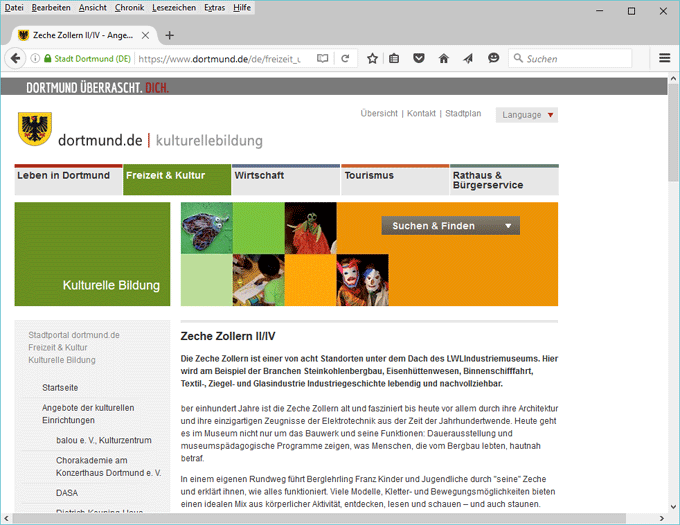Click the vertical scrollbar up arrow

pyautogui.click(x=673, y=79)
